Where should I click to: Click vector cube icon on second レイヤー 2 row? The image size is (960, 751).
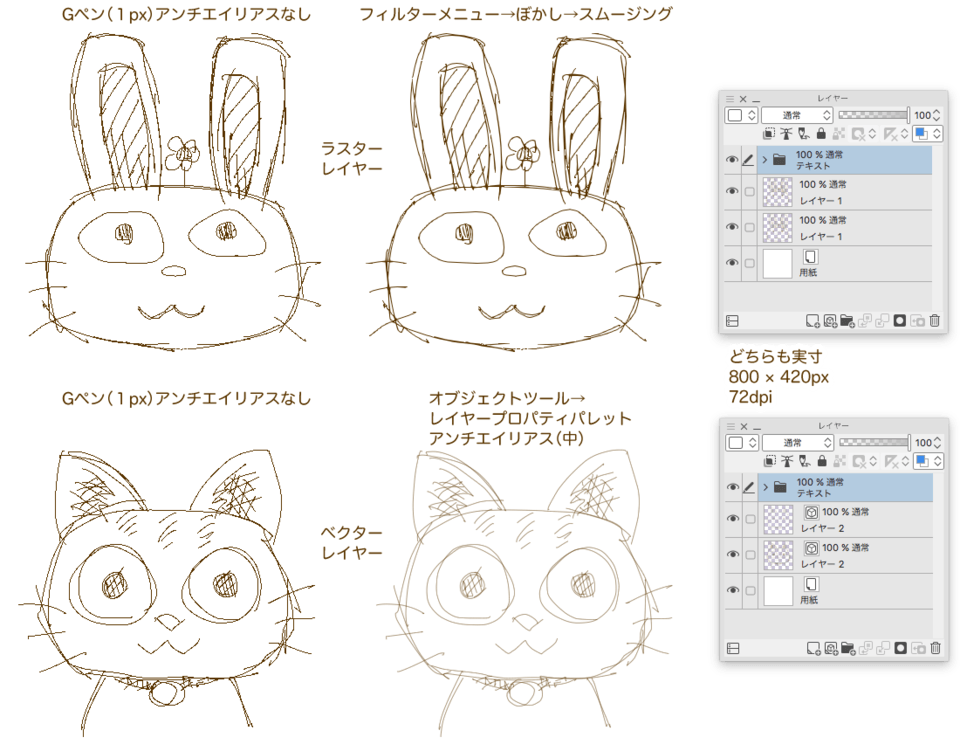point(811,548)
